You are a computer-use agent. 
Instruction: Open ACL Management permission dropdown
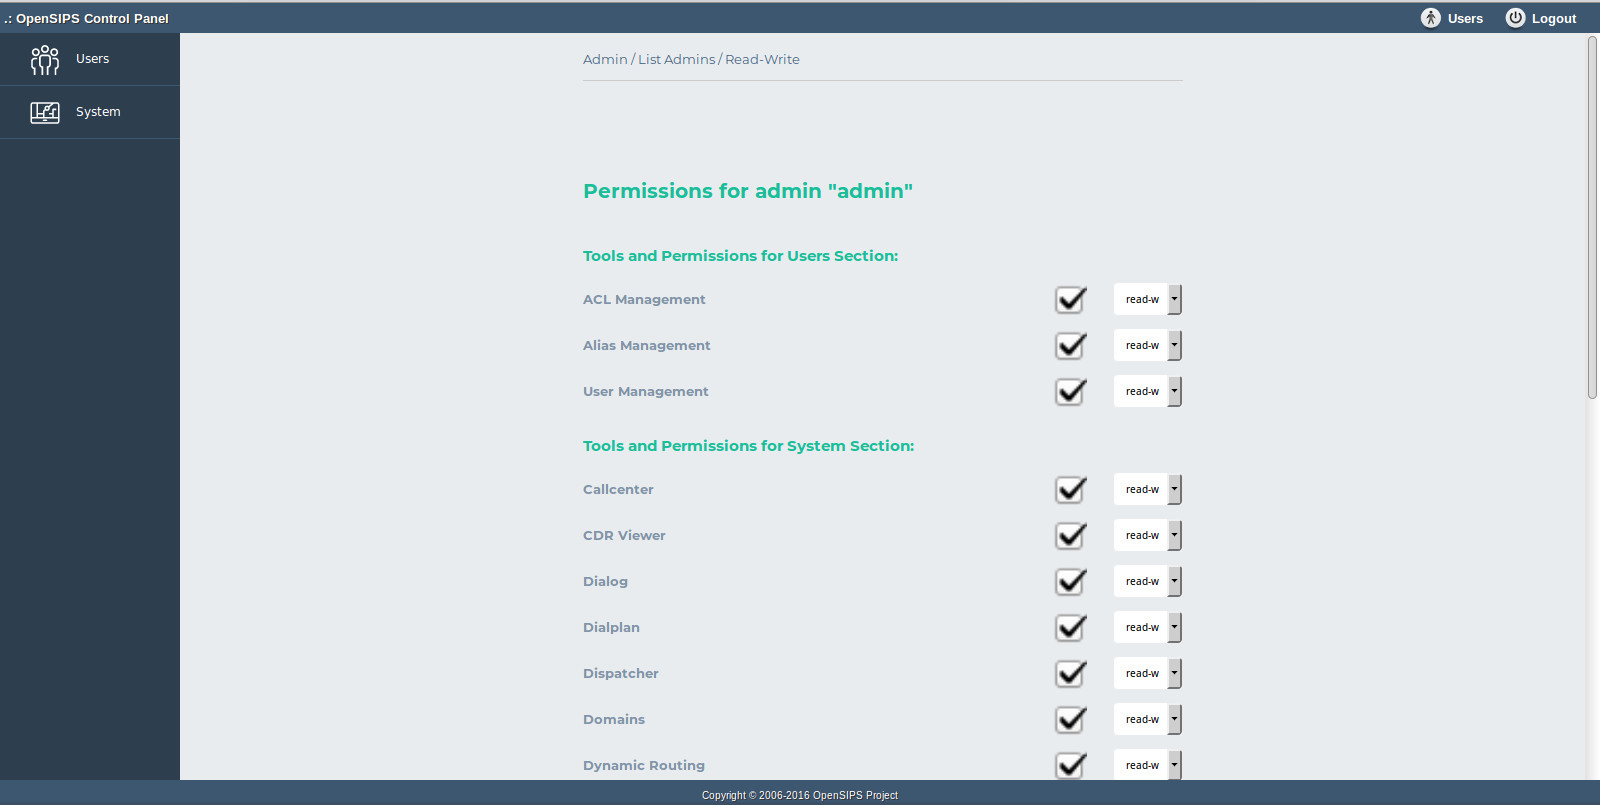[1148, 299]
